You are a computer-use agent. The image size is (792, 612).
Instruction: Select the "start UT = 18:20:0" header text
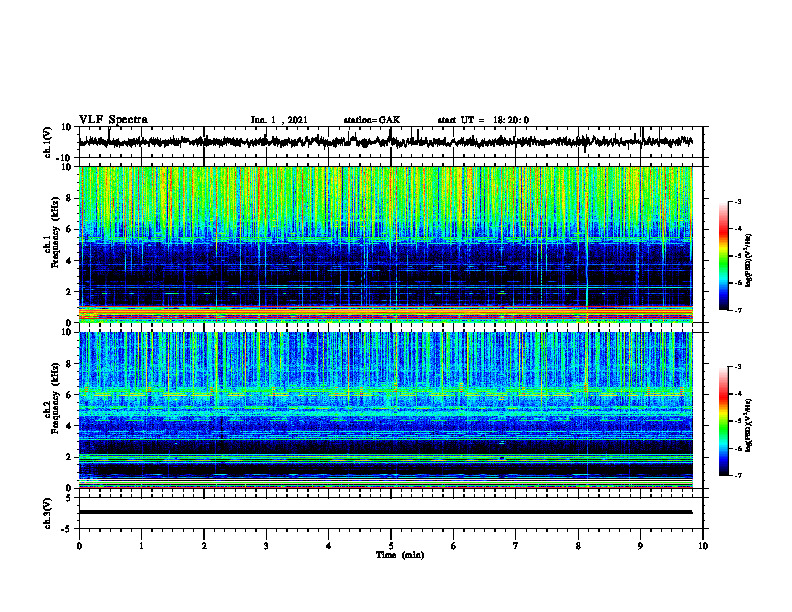[483, 120]
